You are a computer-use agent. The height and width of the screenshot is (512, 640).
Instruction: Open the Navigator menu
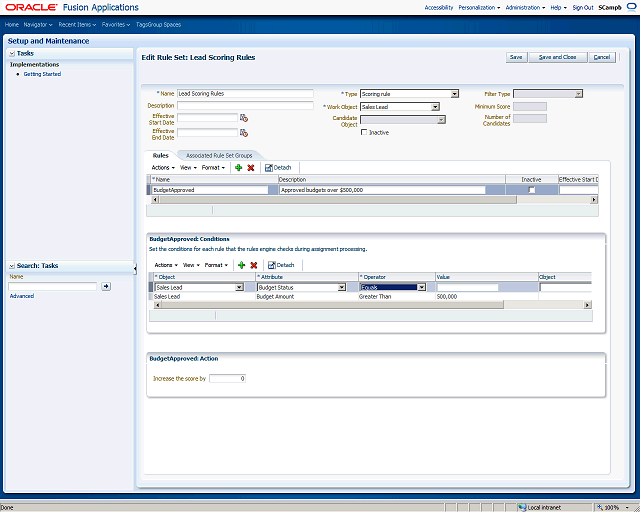(38, 24)
